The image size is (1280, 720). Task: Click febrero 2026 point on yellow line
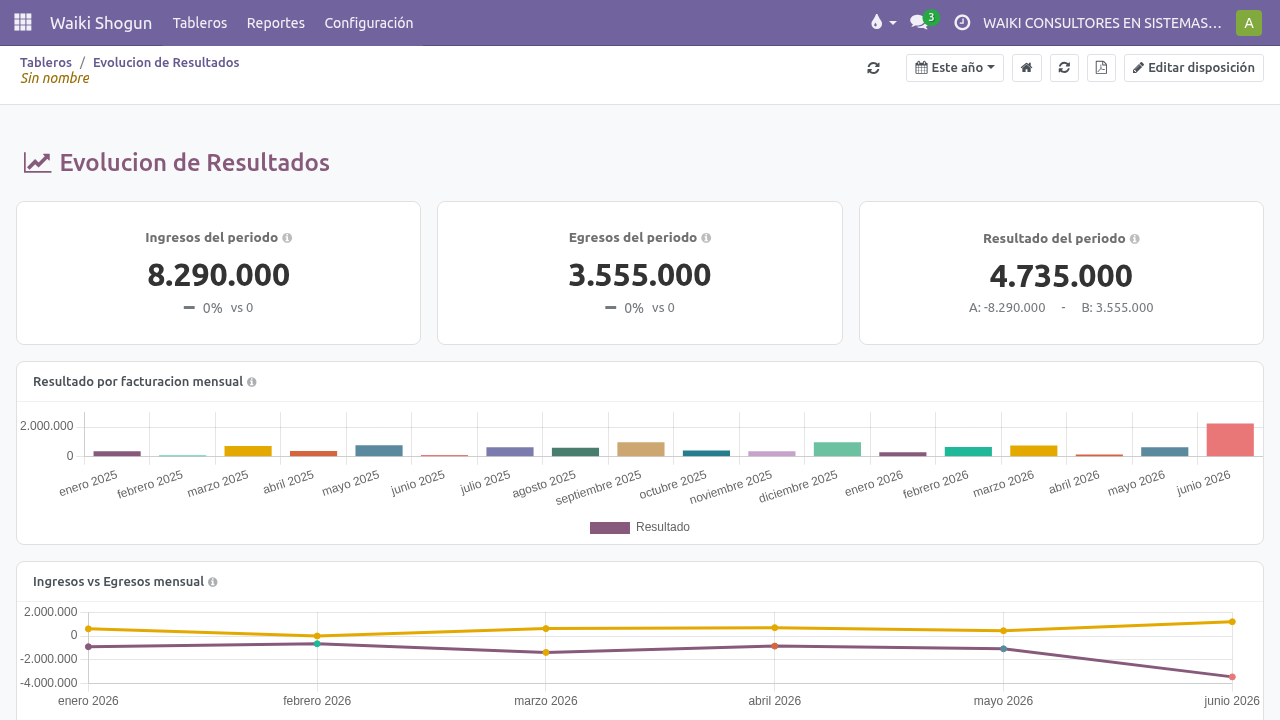tap(317, 636)
